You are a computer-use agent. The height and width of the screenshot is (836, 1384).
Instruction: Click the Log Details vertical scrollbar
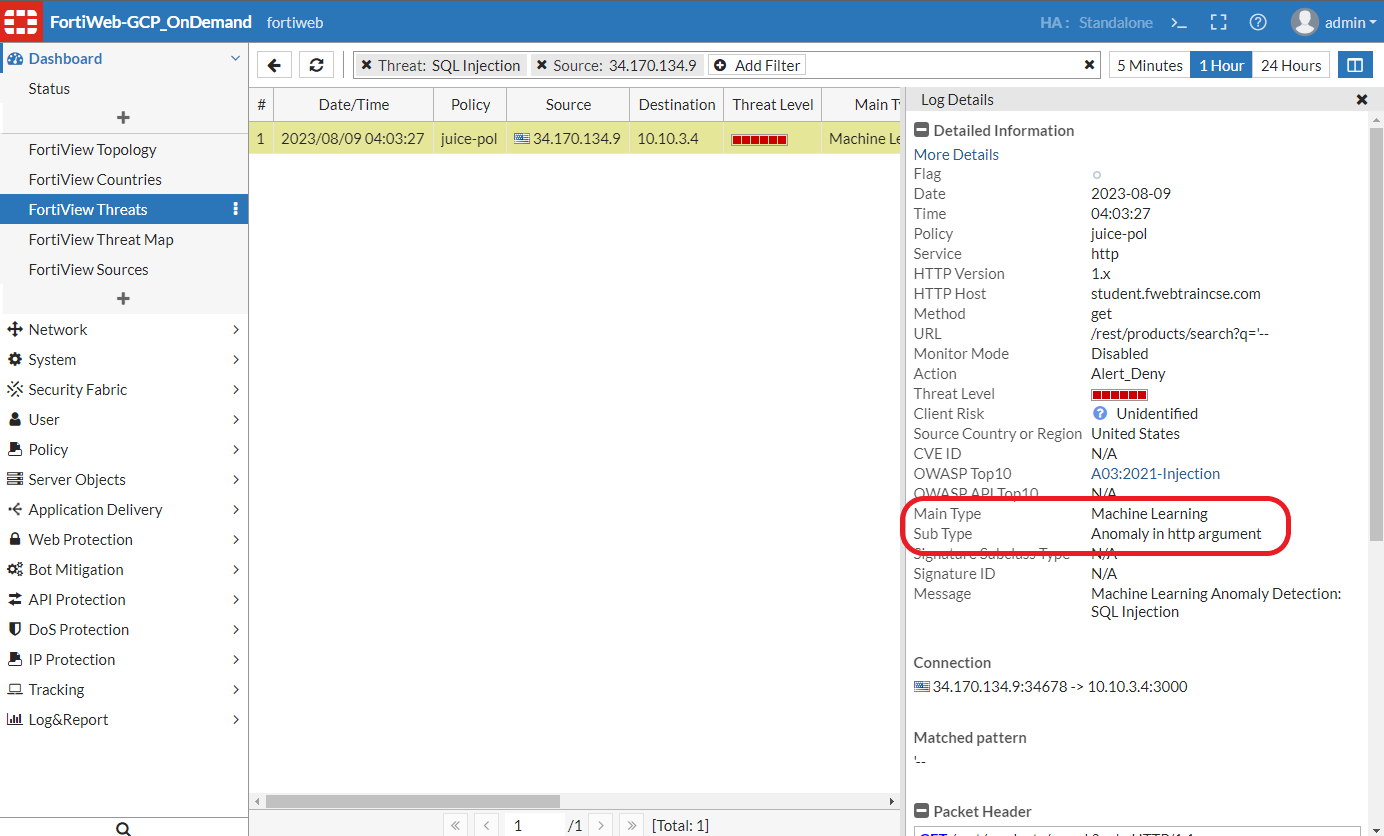(1376, 334)
